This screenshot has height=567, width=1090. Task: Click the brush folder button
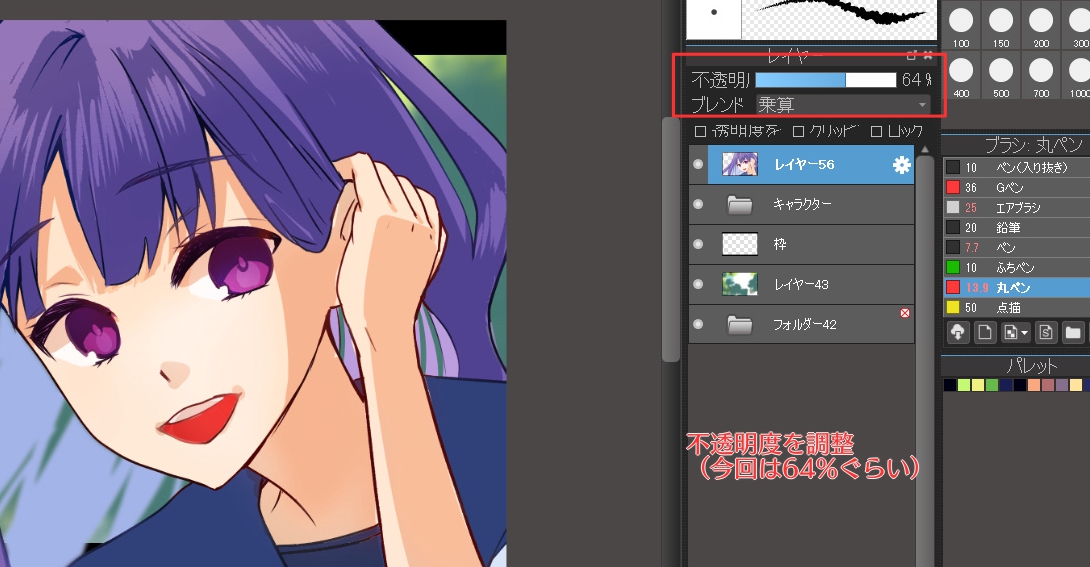[x=1073, y=332]
